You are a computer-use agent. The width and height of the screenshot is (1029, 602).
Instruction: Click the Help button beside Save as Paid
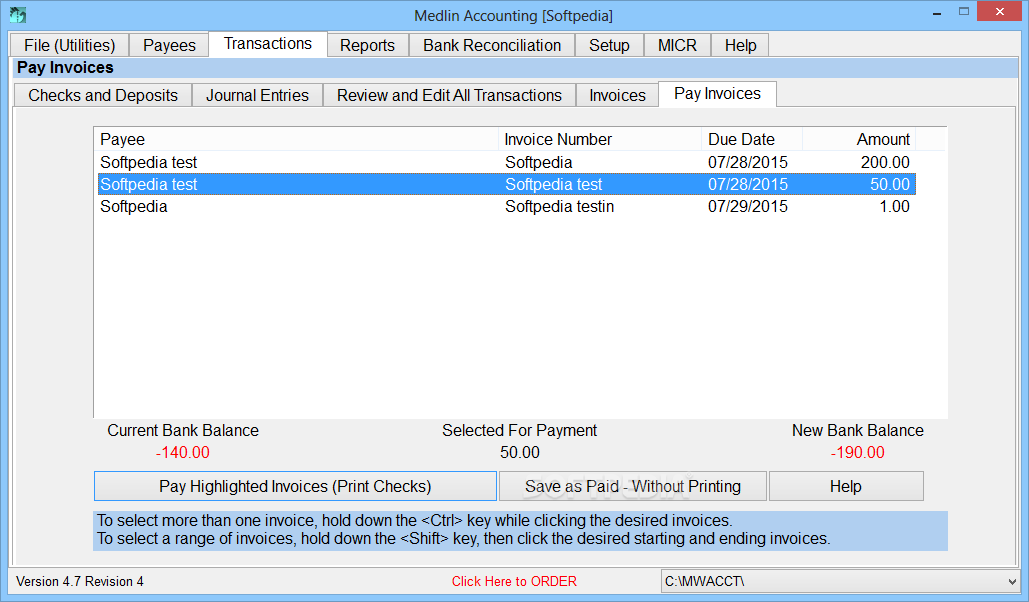click(x=846, y=486)
